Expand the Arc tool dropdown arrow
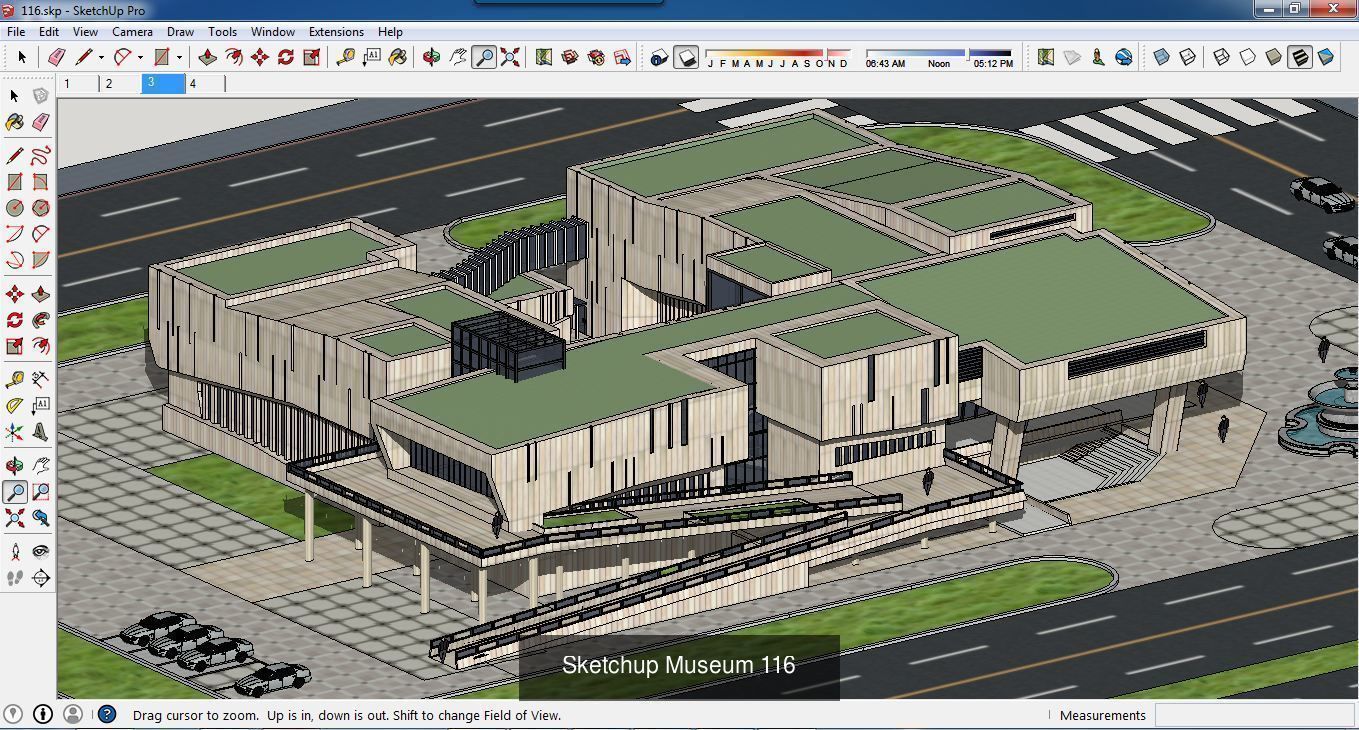The image size is (1359, 730). [140, 58]
